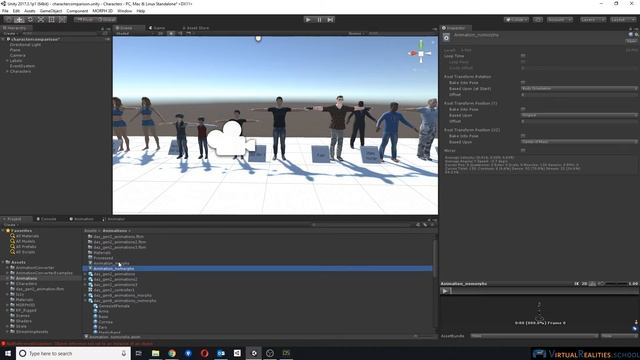
Task: Open the Account dropdown
Action: pyautogui.click(x=560, y=20)
